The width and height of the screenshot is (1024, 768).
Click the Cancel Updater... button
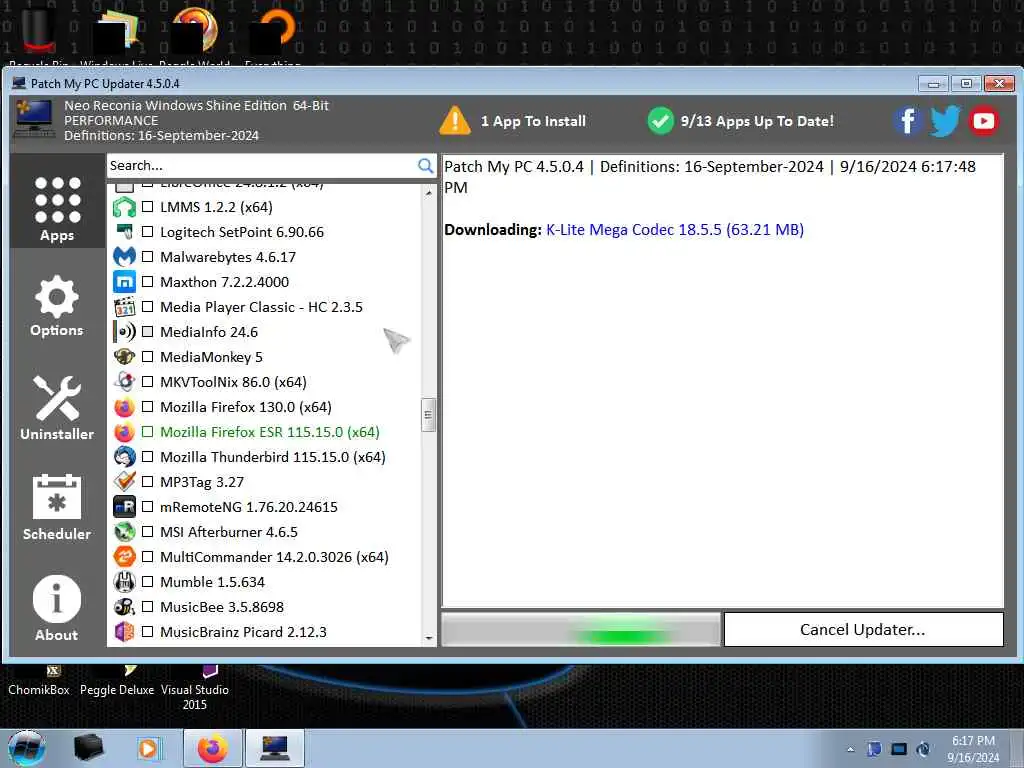coord(863,630)
